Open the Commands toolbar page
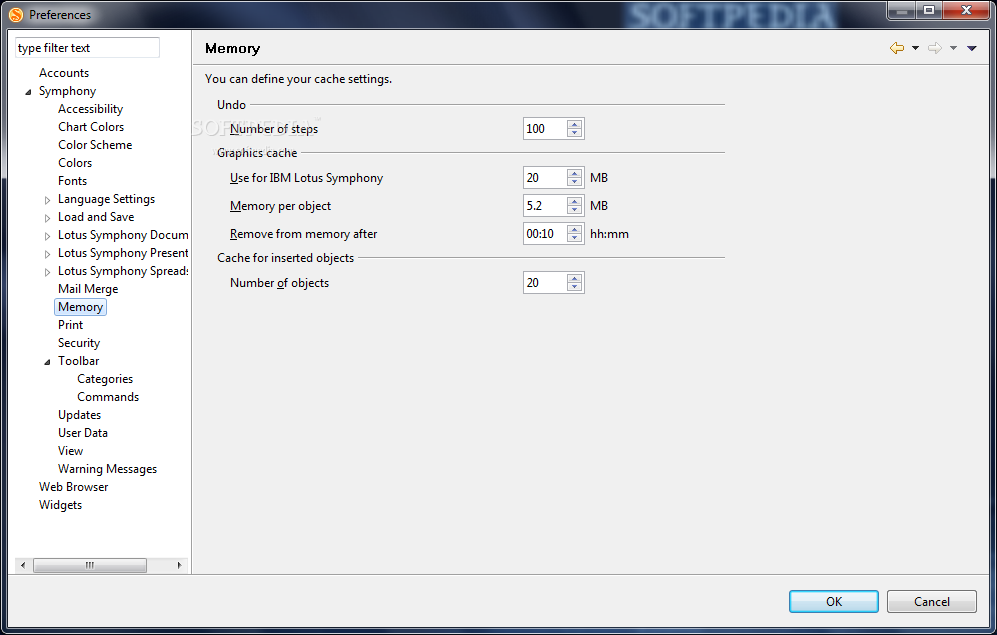 [108, 397]
